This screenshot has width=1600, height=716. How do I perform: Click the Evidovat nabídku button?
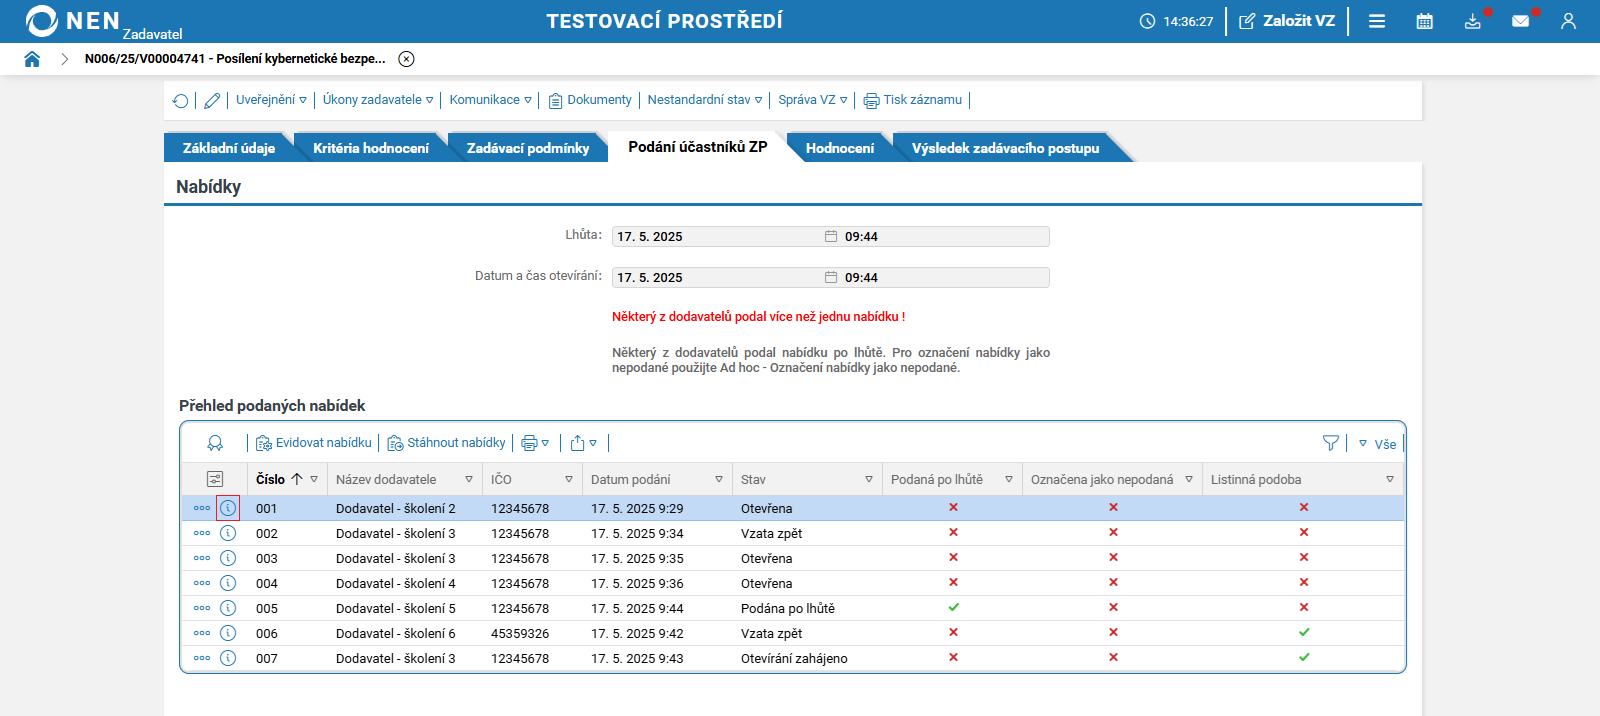tap(314, 443)
